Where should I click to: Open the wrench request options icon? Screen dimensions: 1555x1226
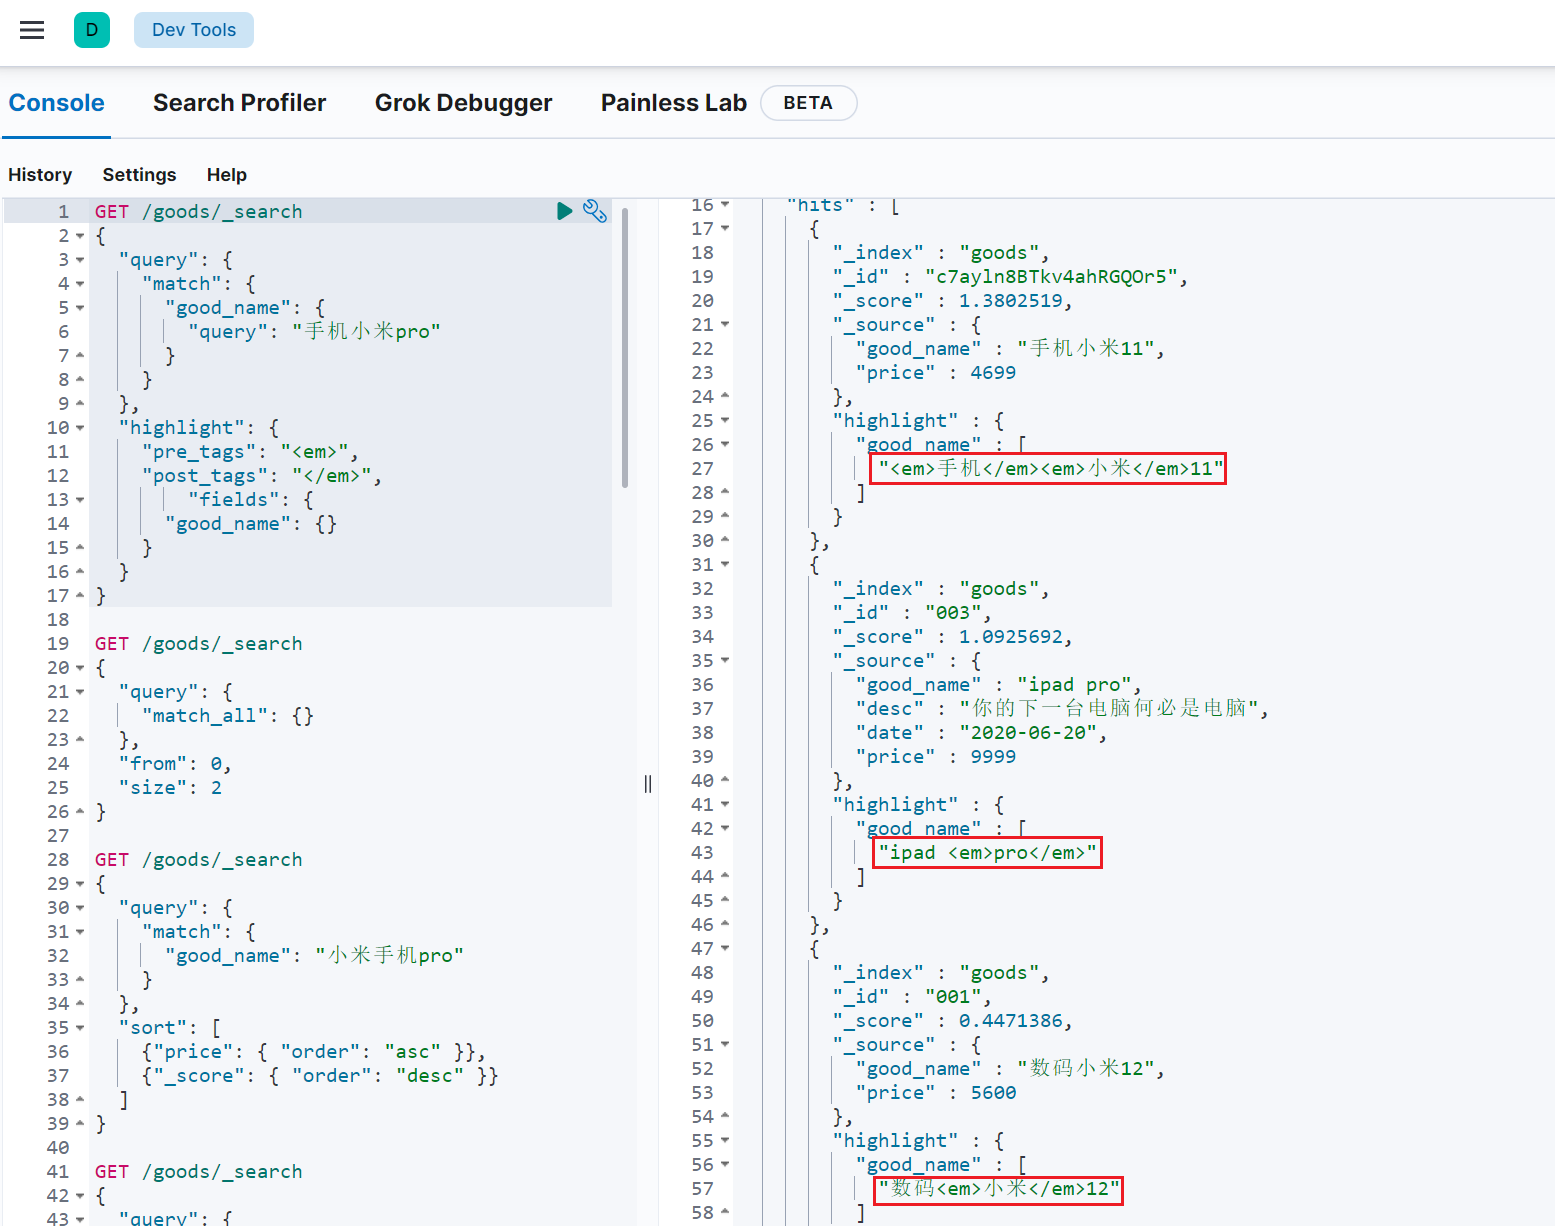click(x=595, y=211)
